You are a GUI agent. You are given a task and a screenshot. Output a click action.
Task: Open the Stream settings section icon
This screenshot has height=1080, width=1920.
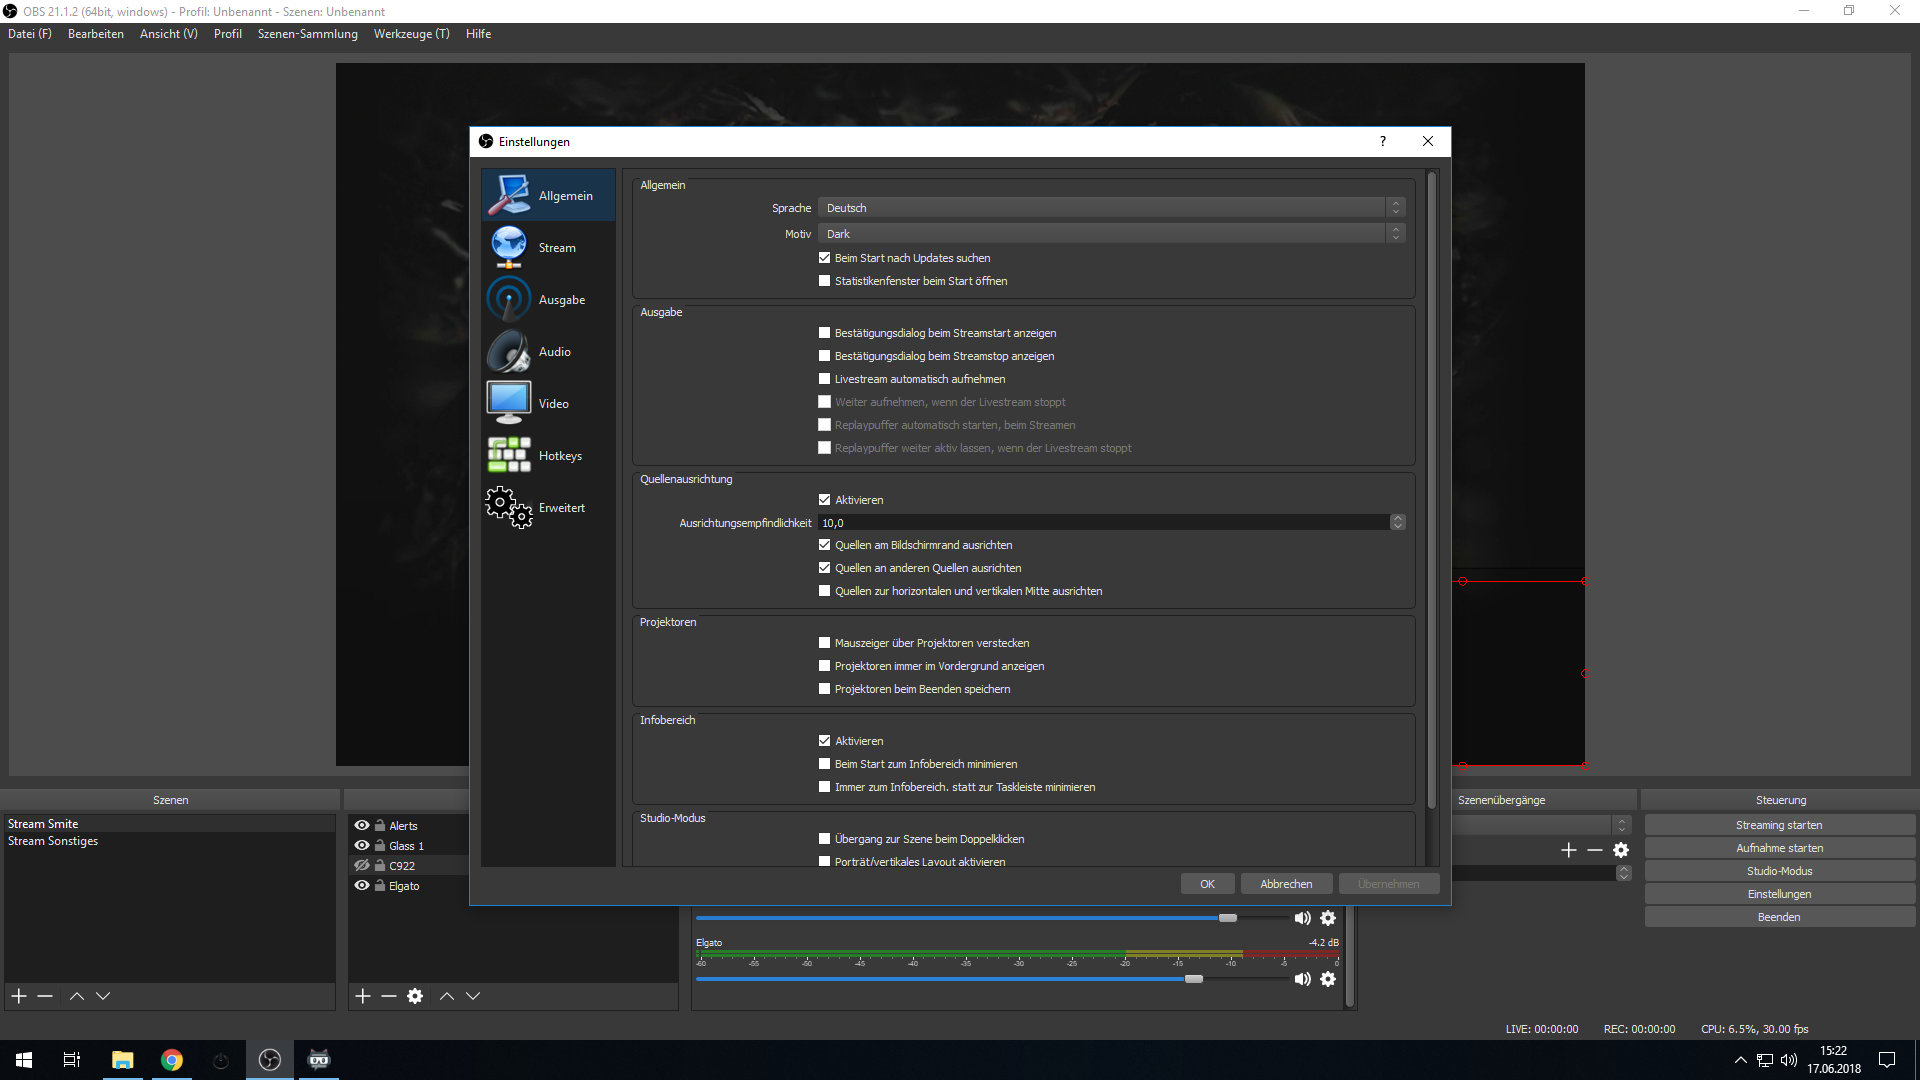coord(509,247)
